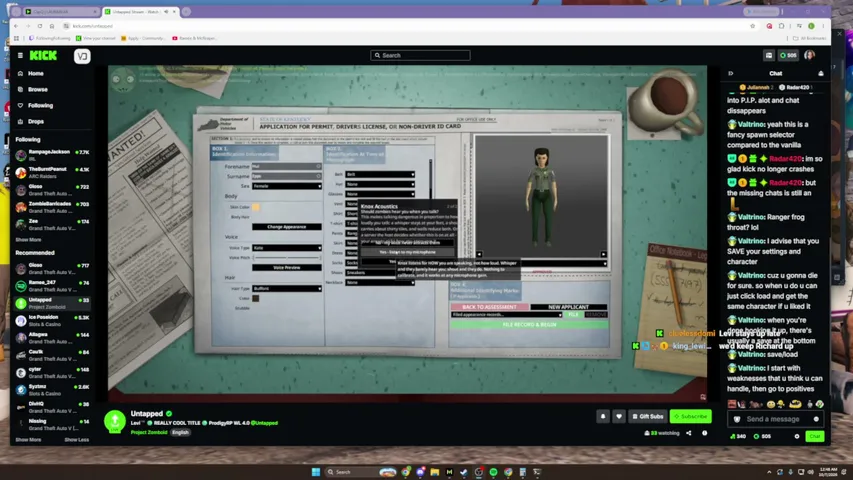
Task: Click the chat identity shield icon
Action: click(737, 419)
